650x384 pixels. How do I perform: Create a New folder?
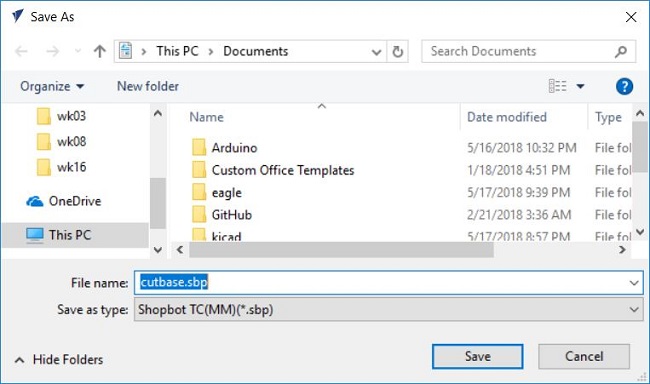148,86
